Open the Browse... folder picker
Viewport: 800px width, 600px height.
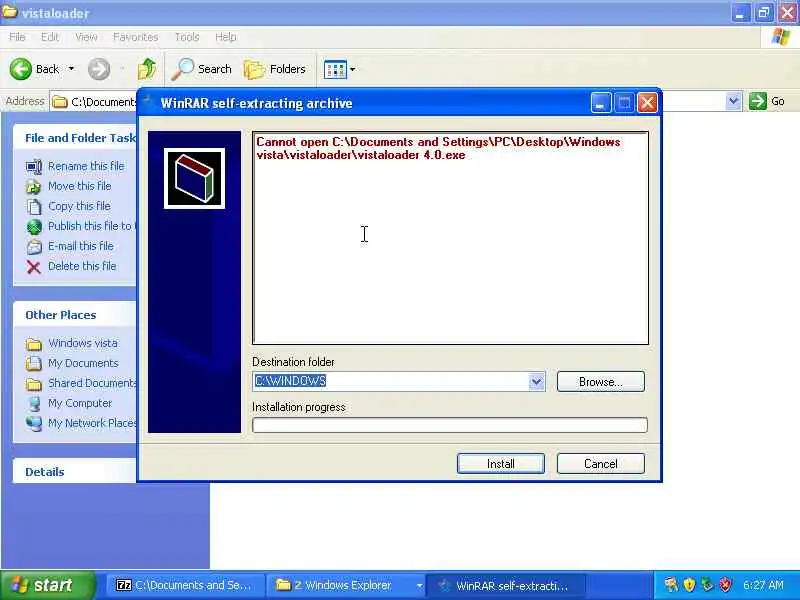(601, 382)
